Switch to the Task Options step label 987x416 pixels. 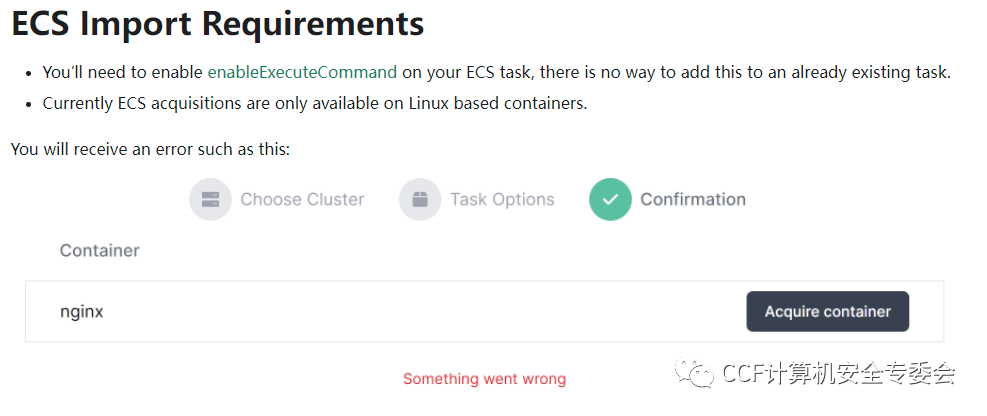502,199
